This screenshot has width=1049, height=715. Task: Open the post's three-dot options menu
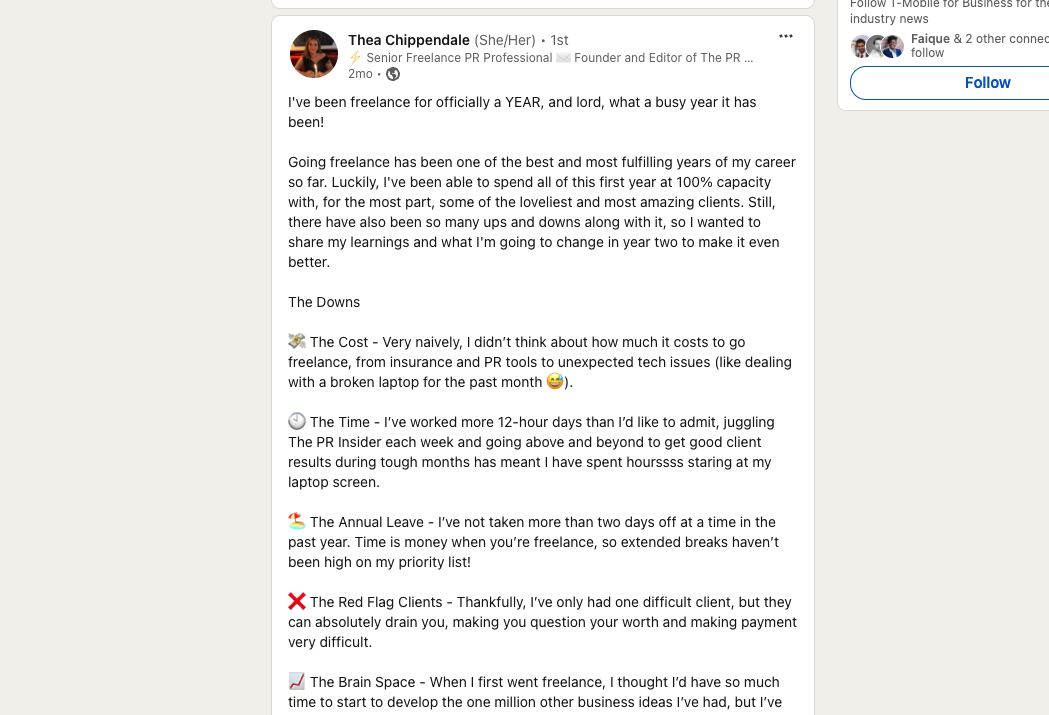pos(786,37)
